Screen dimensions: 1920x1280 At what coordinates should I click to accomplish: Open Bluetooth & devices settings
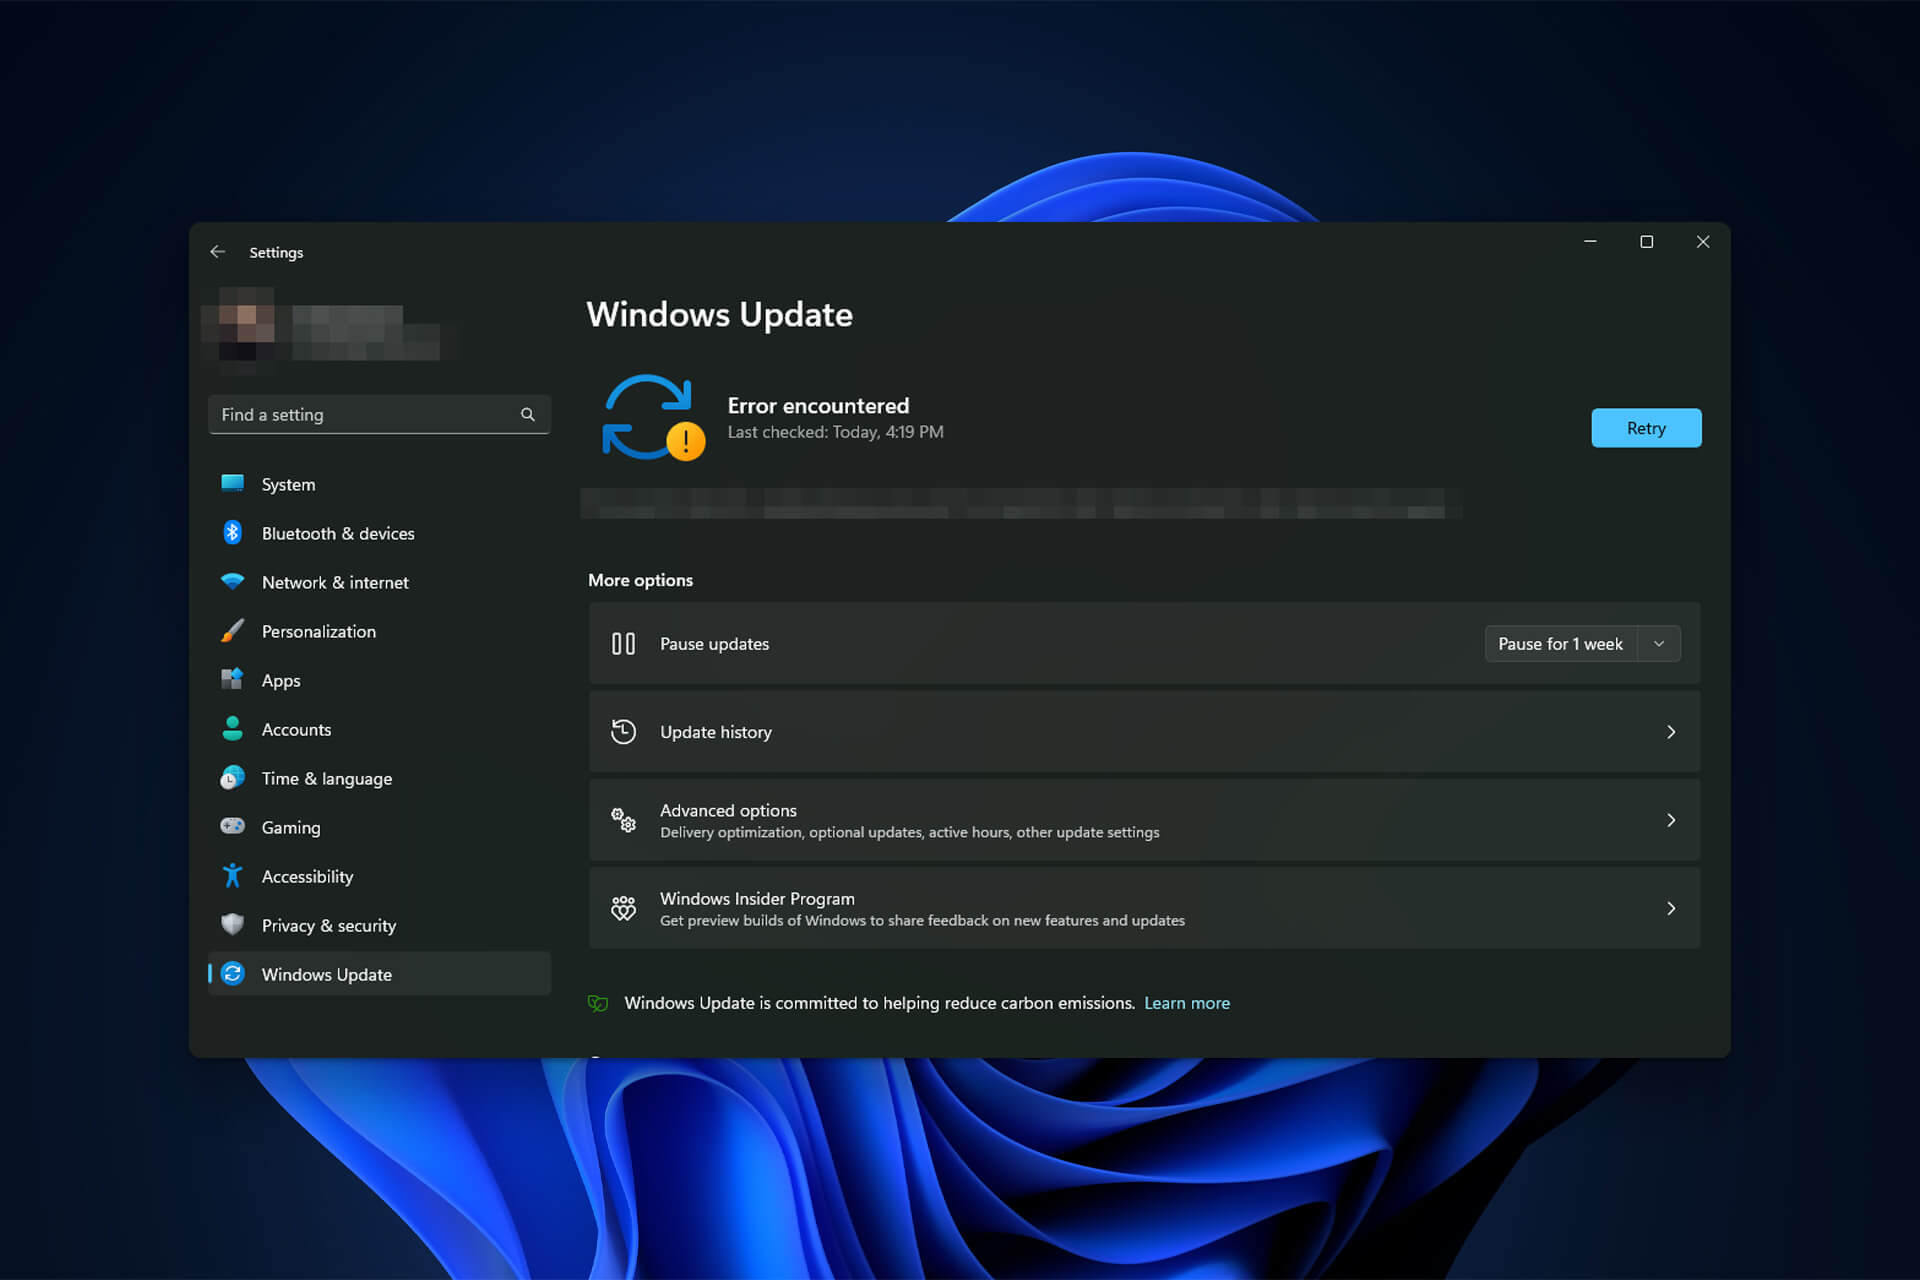click(379, 533)
